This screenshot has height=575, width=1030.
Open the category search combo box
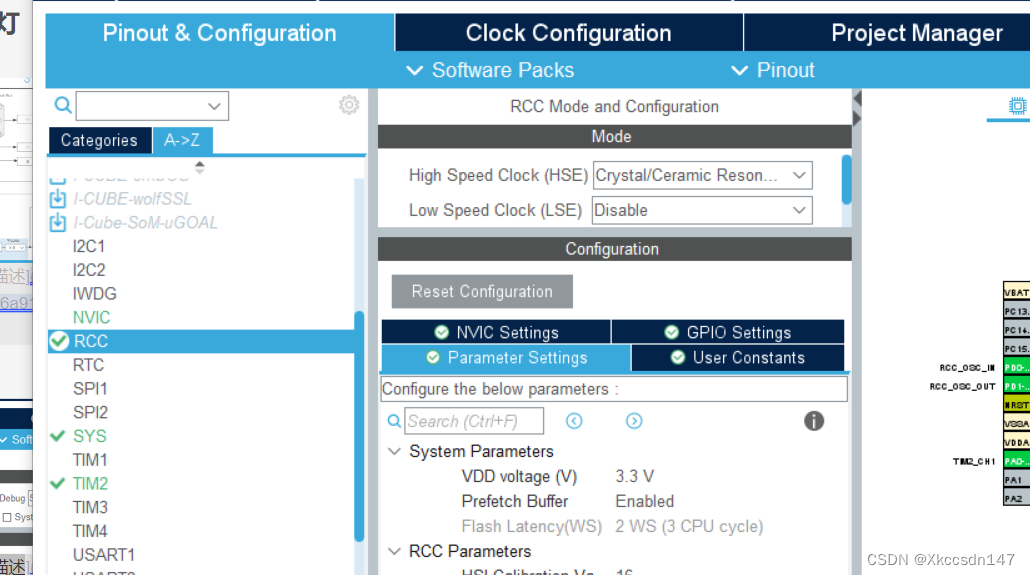(152, 106)
